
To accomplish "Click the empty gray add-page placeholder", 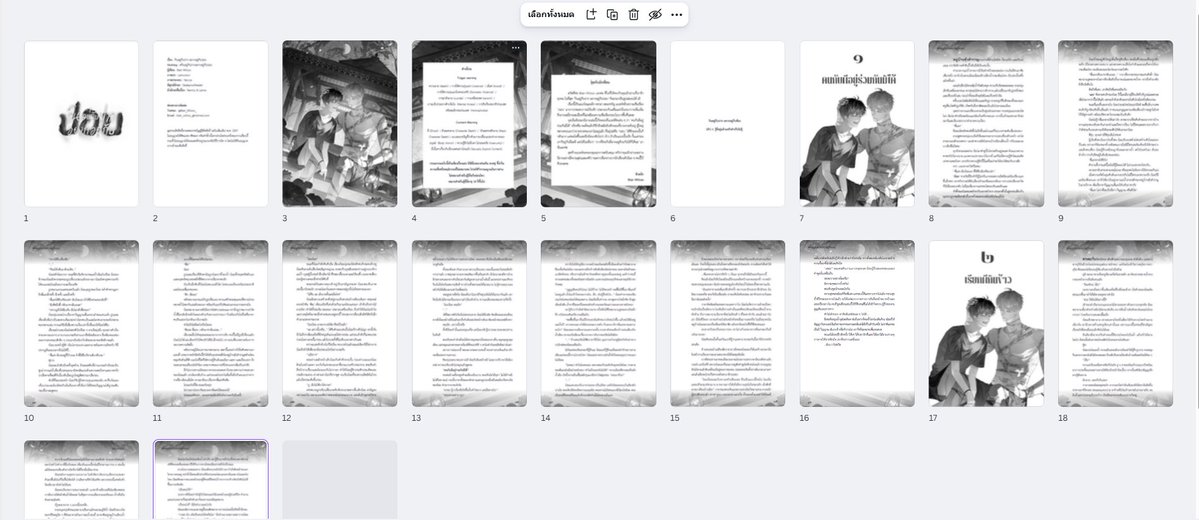I will point(340,480).
